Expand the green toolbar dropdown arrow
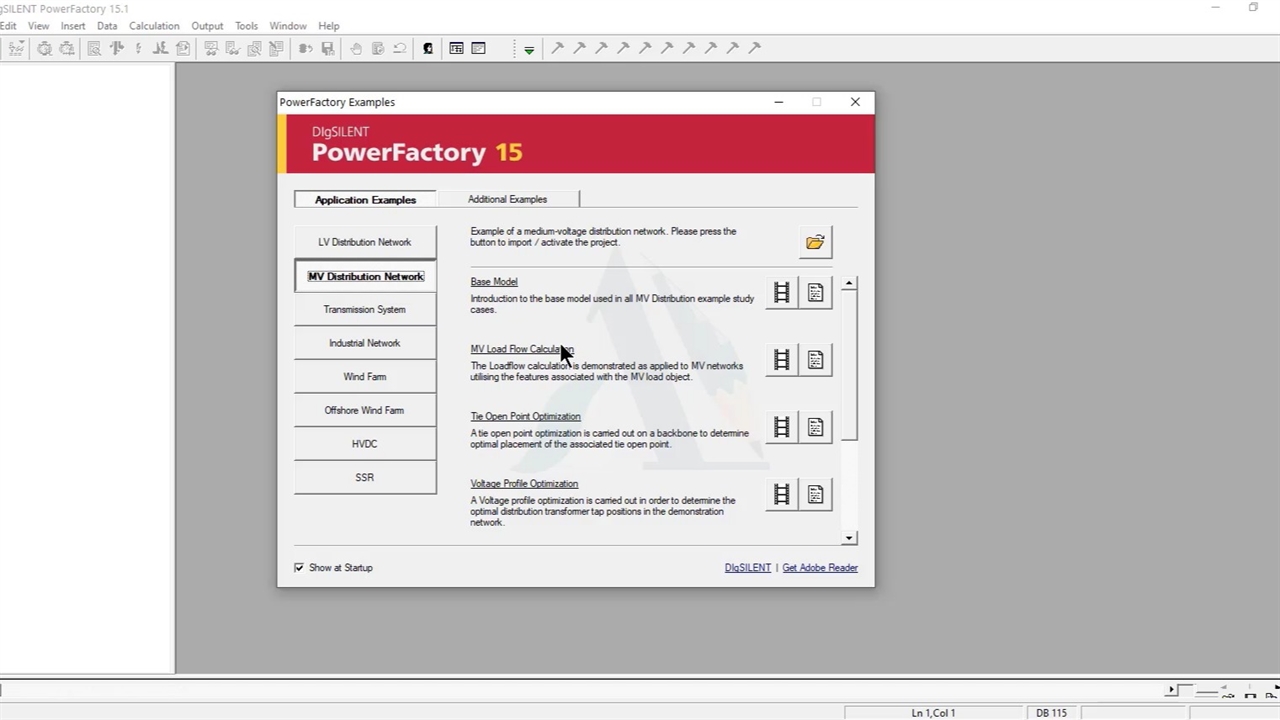The width and height of the screenshot is (1280, 720). [x=529, y=49]
